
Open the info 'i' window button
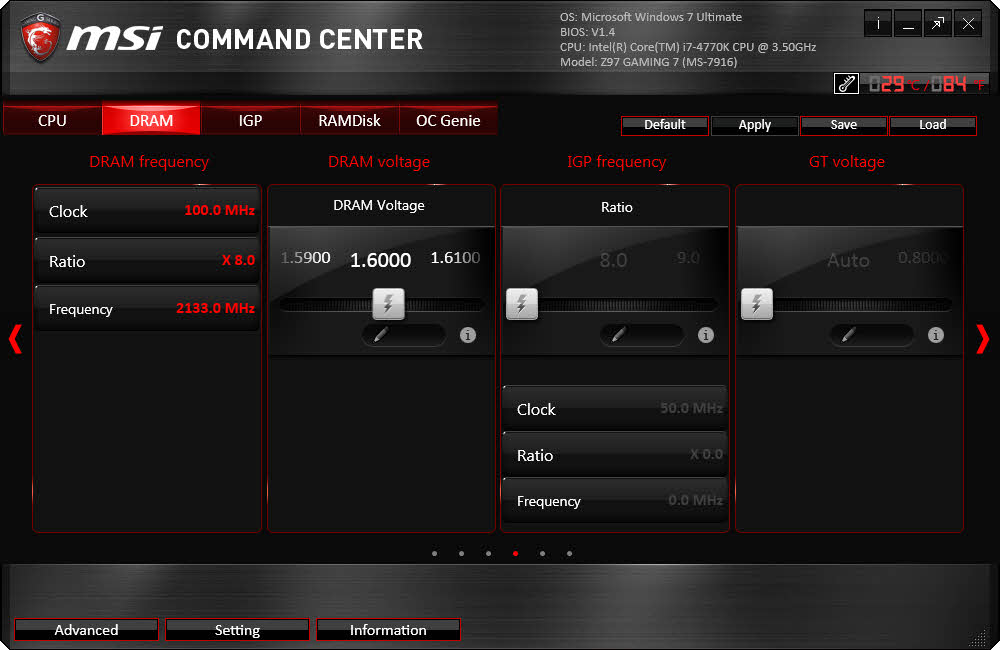[x=878, y=24]
